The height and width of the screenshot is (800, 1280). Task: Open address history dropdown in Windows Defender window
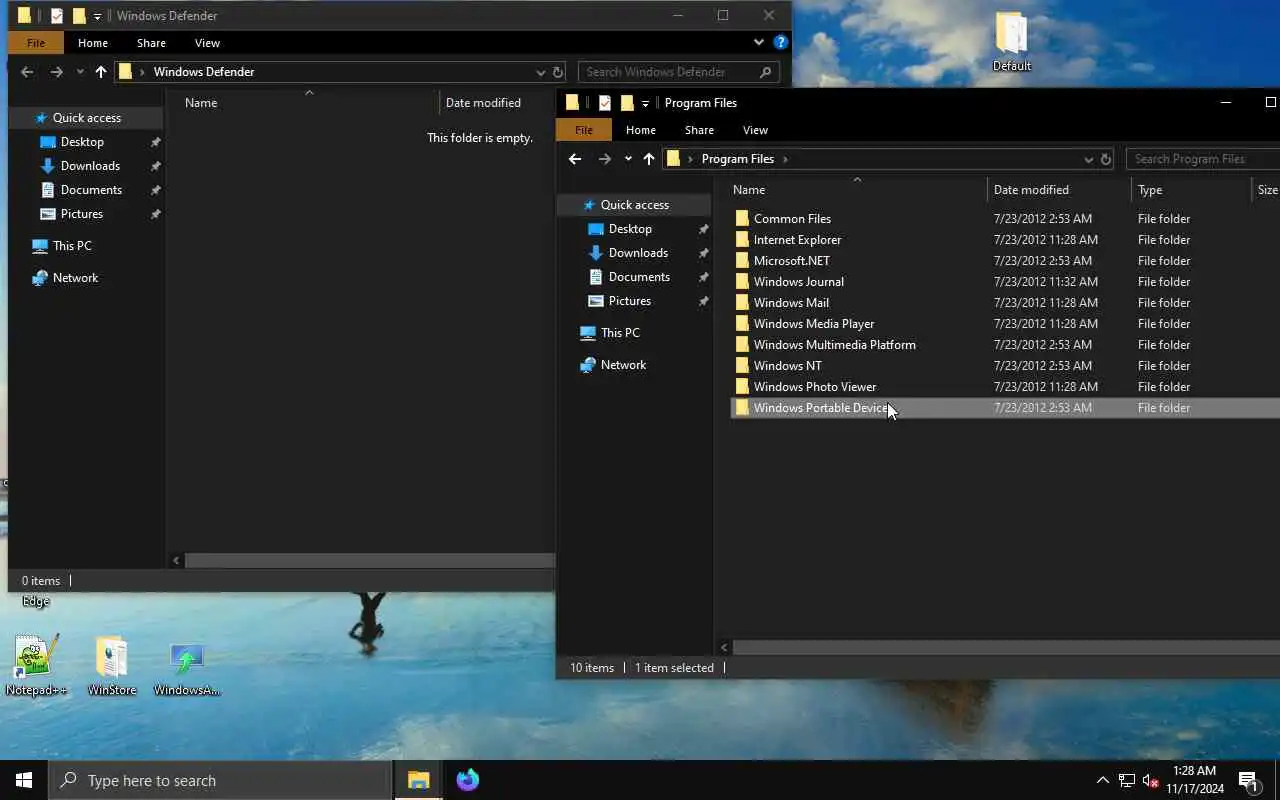point(541,72)
